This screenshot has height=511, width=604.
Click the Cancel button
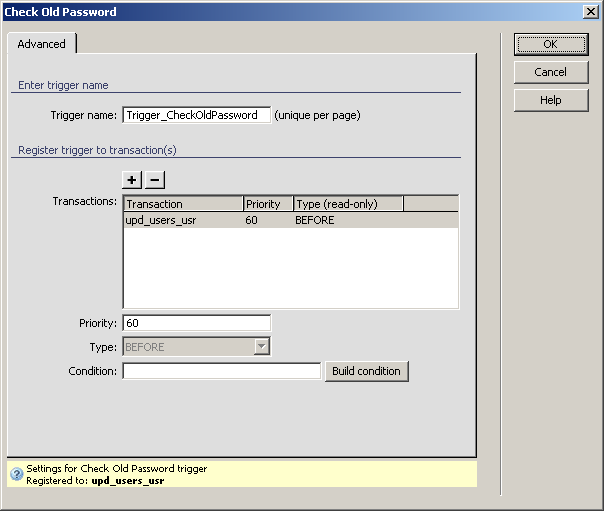[x=550, y=72]
